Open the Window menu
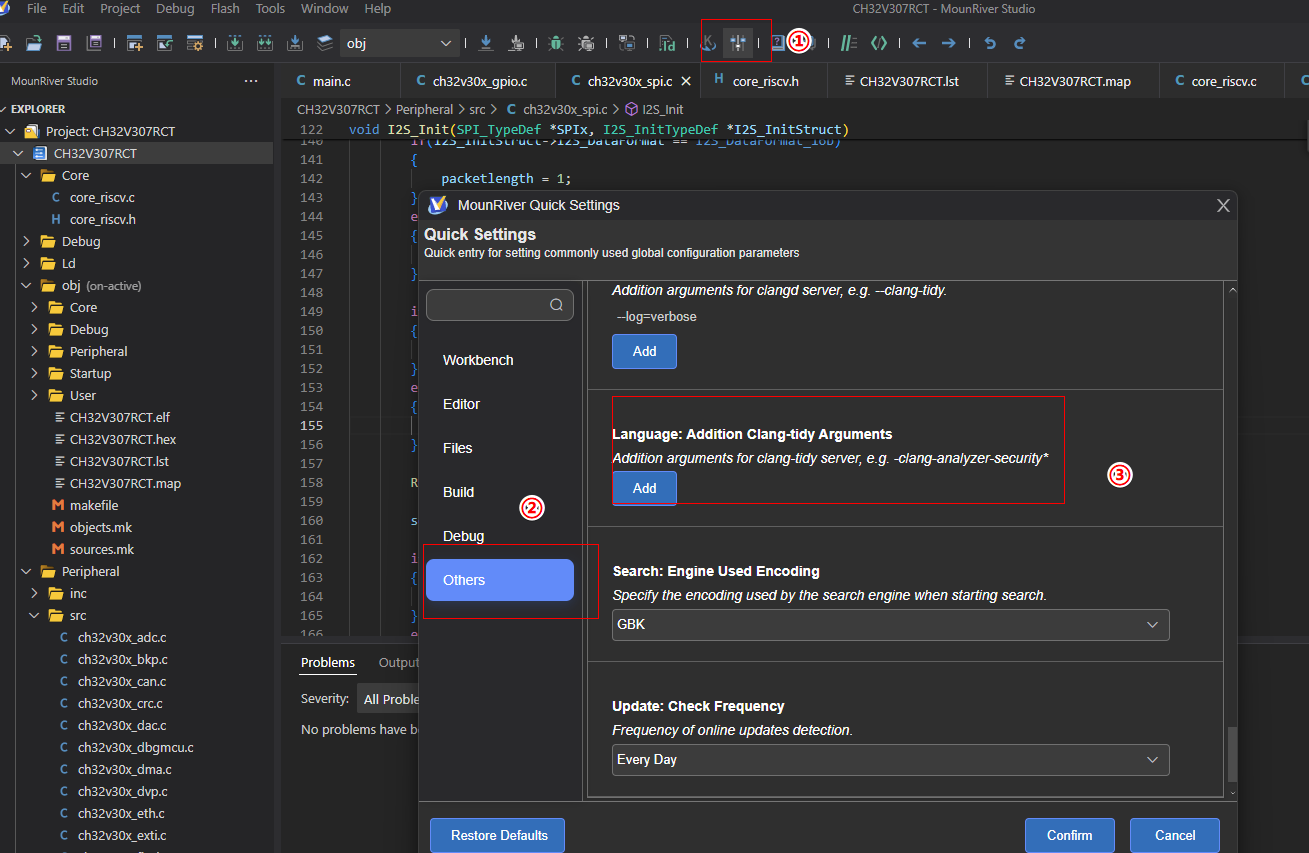 pyautogui.click(x=325, y=8)
